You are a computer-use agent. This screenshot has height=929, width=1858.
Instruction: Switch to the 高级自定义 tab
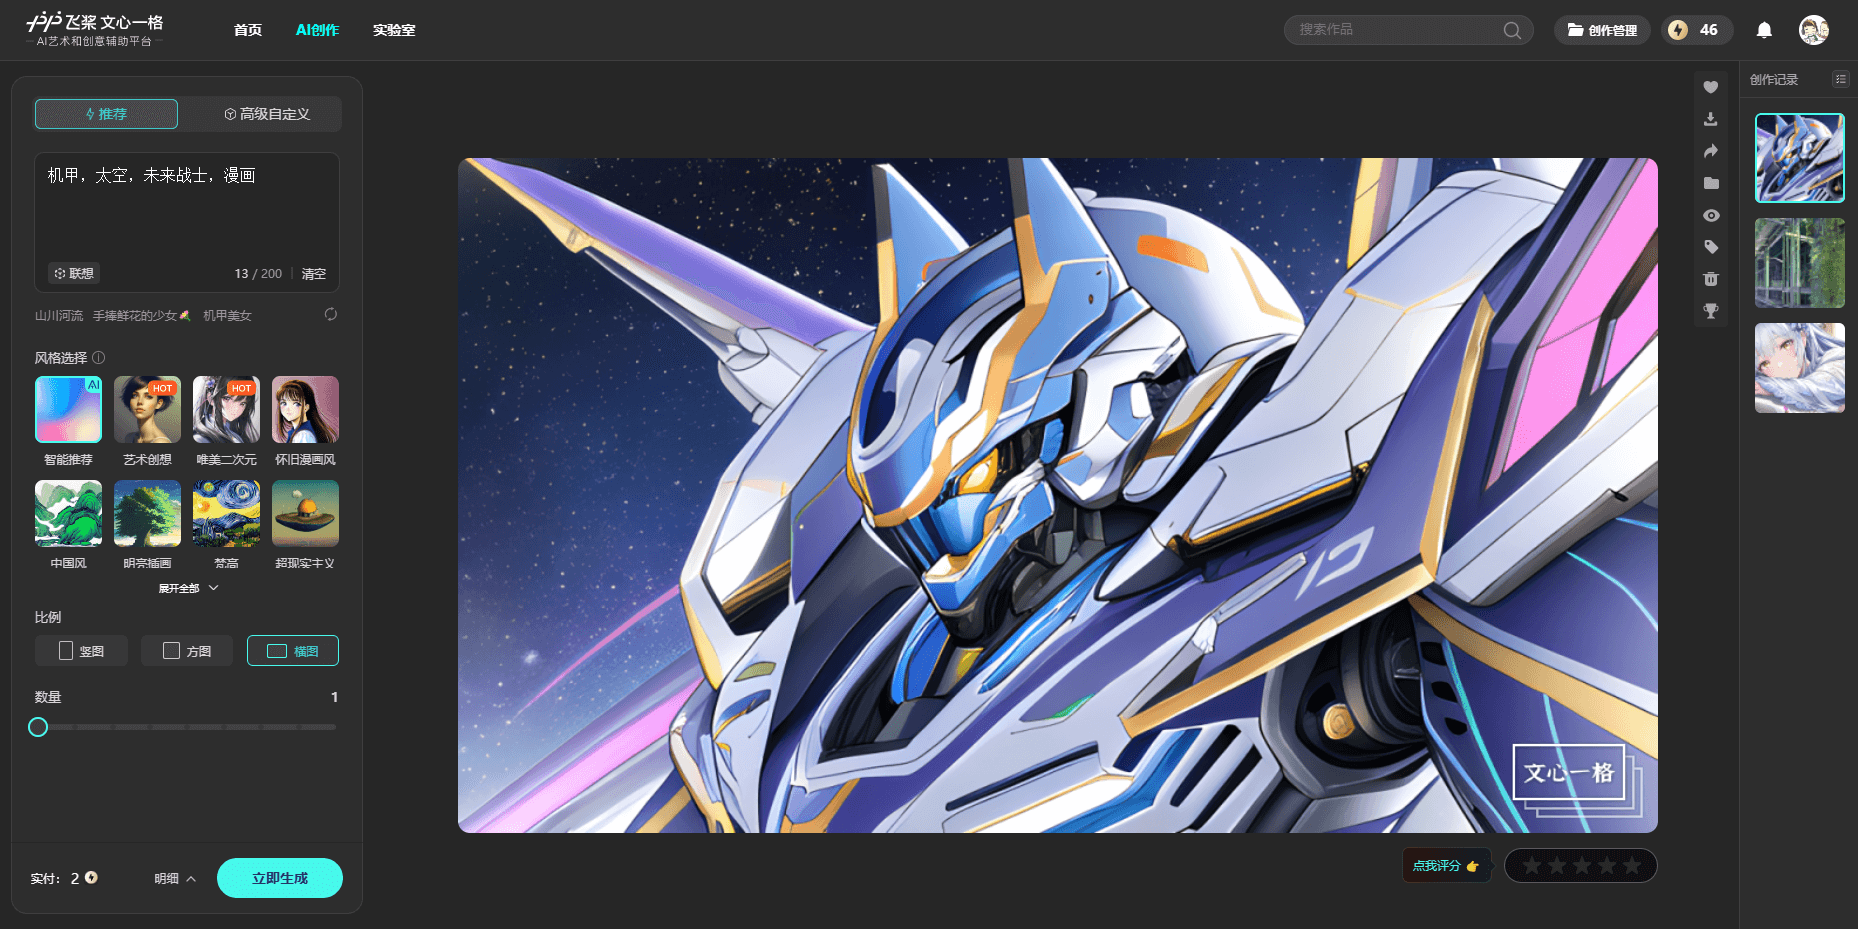coord(266,114)
